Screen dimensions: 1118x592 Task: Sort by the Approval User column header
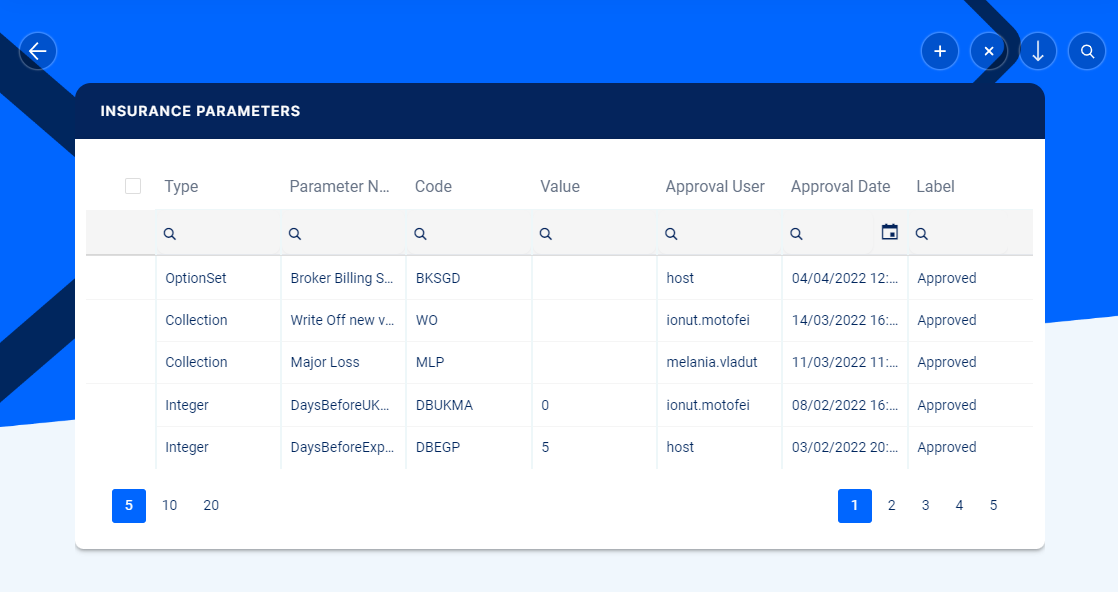click(715, 186)
